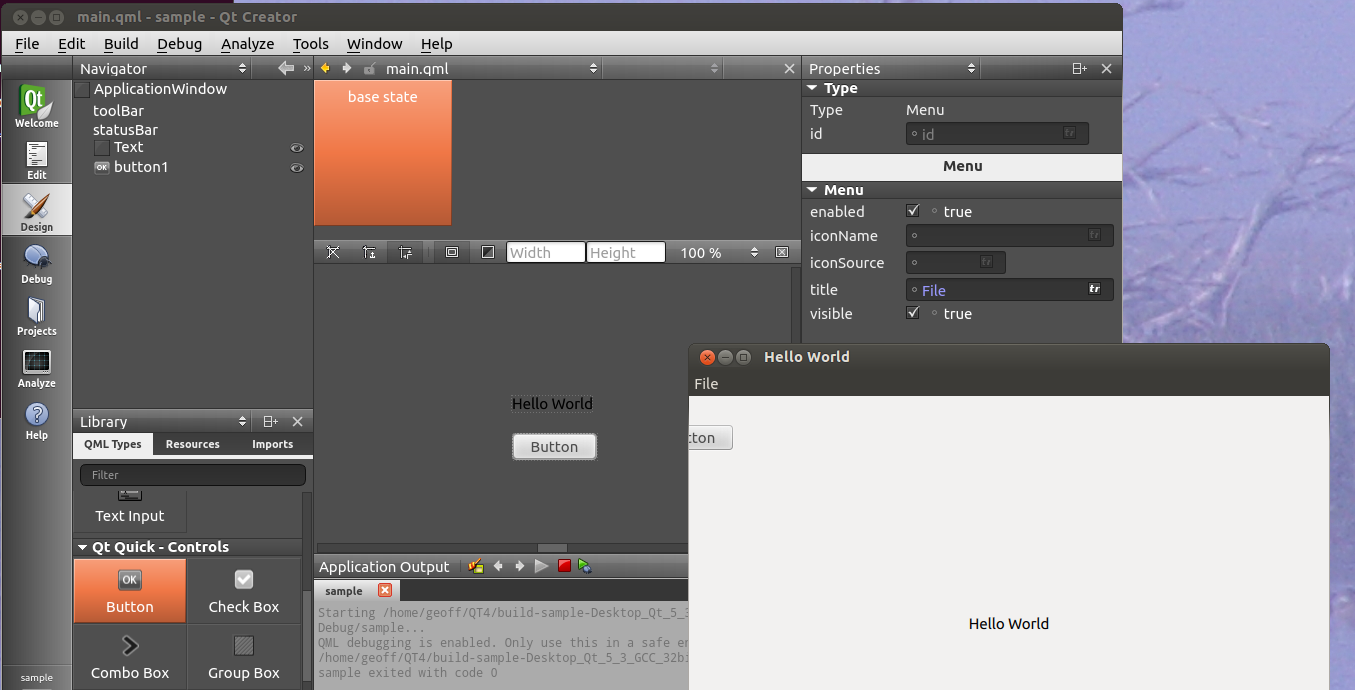
Task: Split the Properties panel
Action: coord(1079,68)
